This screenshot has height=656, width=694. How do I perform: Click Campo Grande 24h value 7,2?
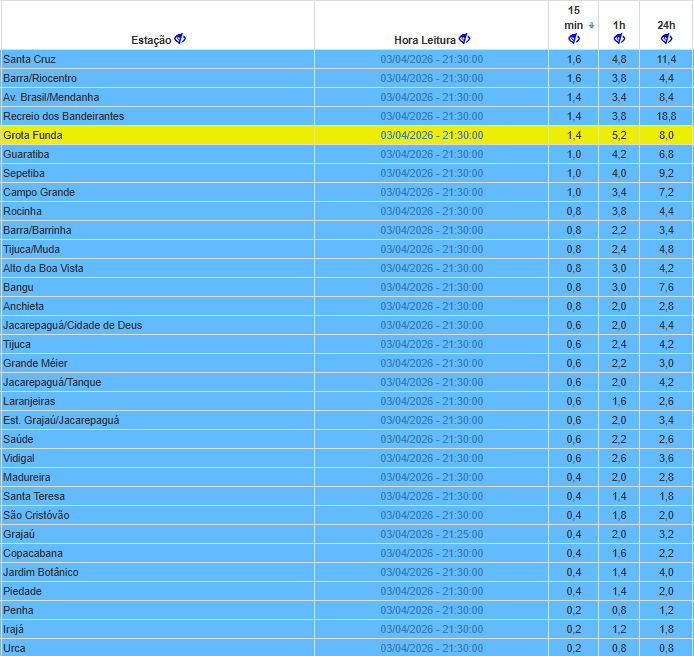(666, 193)
